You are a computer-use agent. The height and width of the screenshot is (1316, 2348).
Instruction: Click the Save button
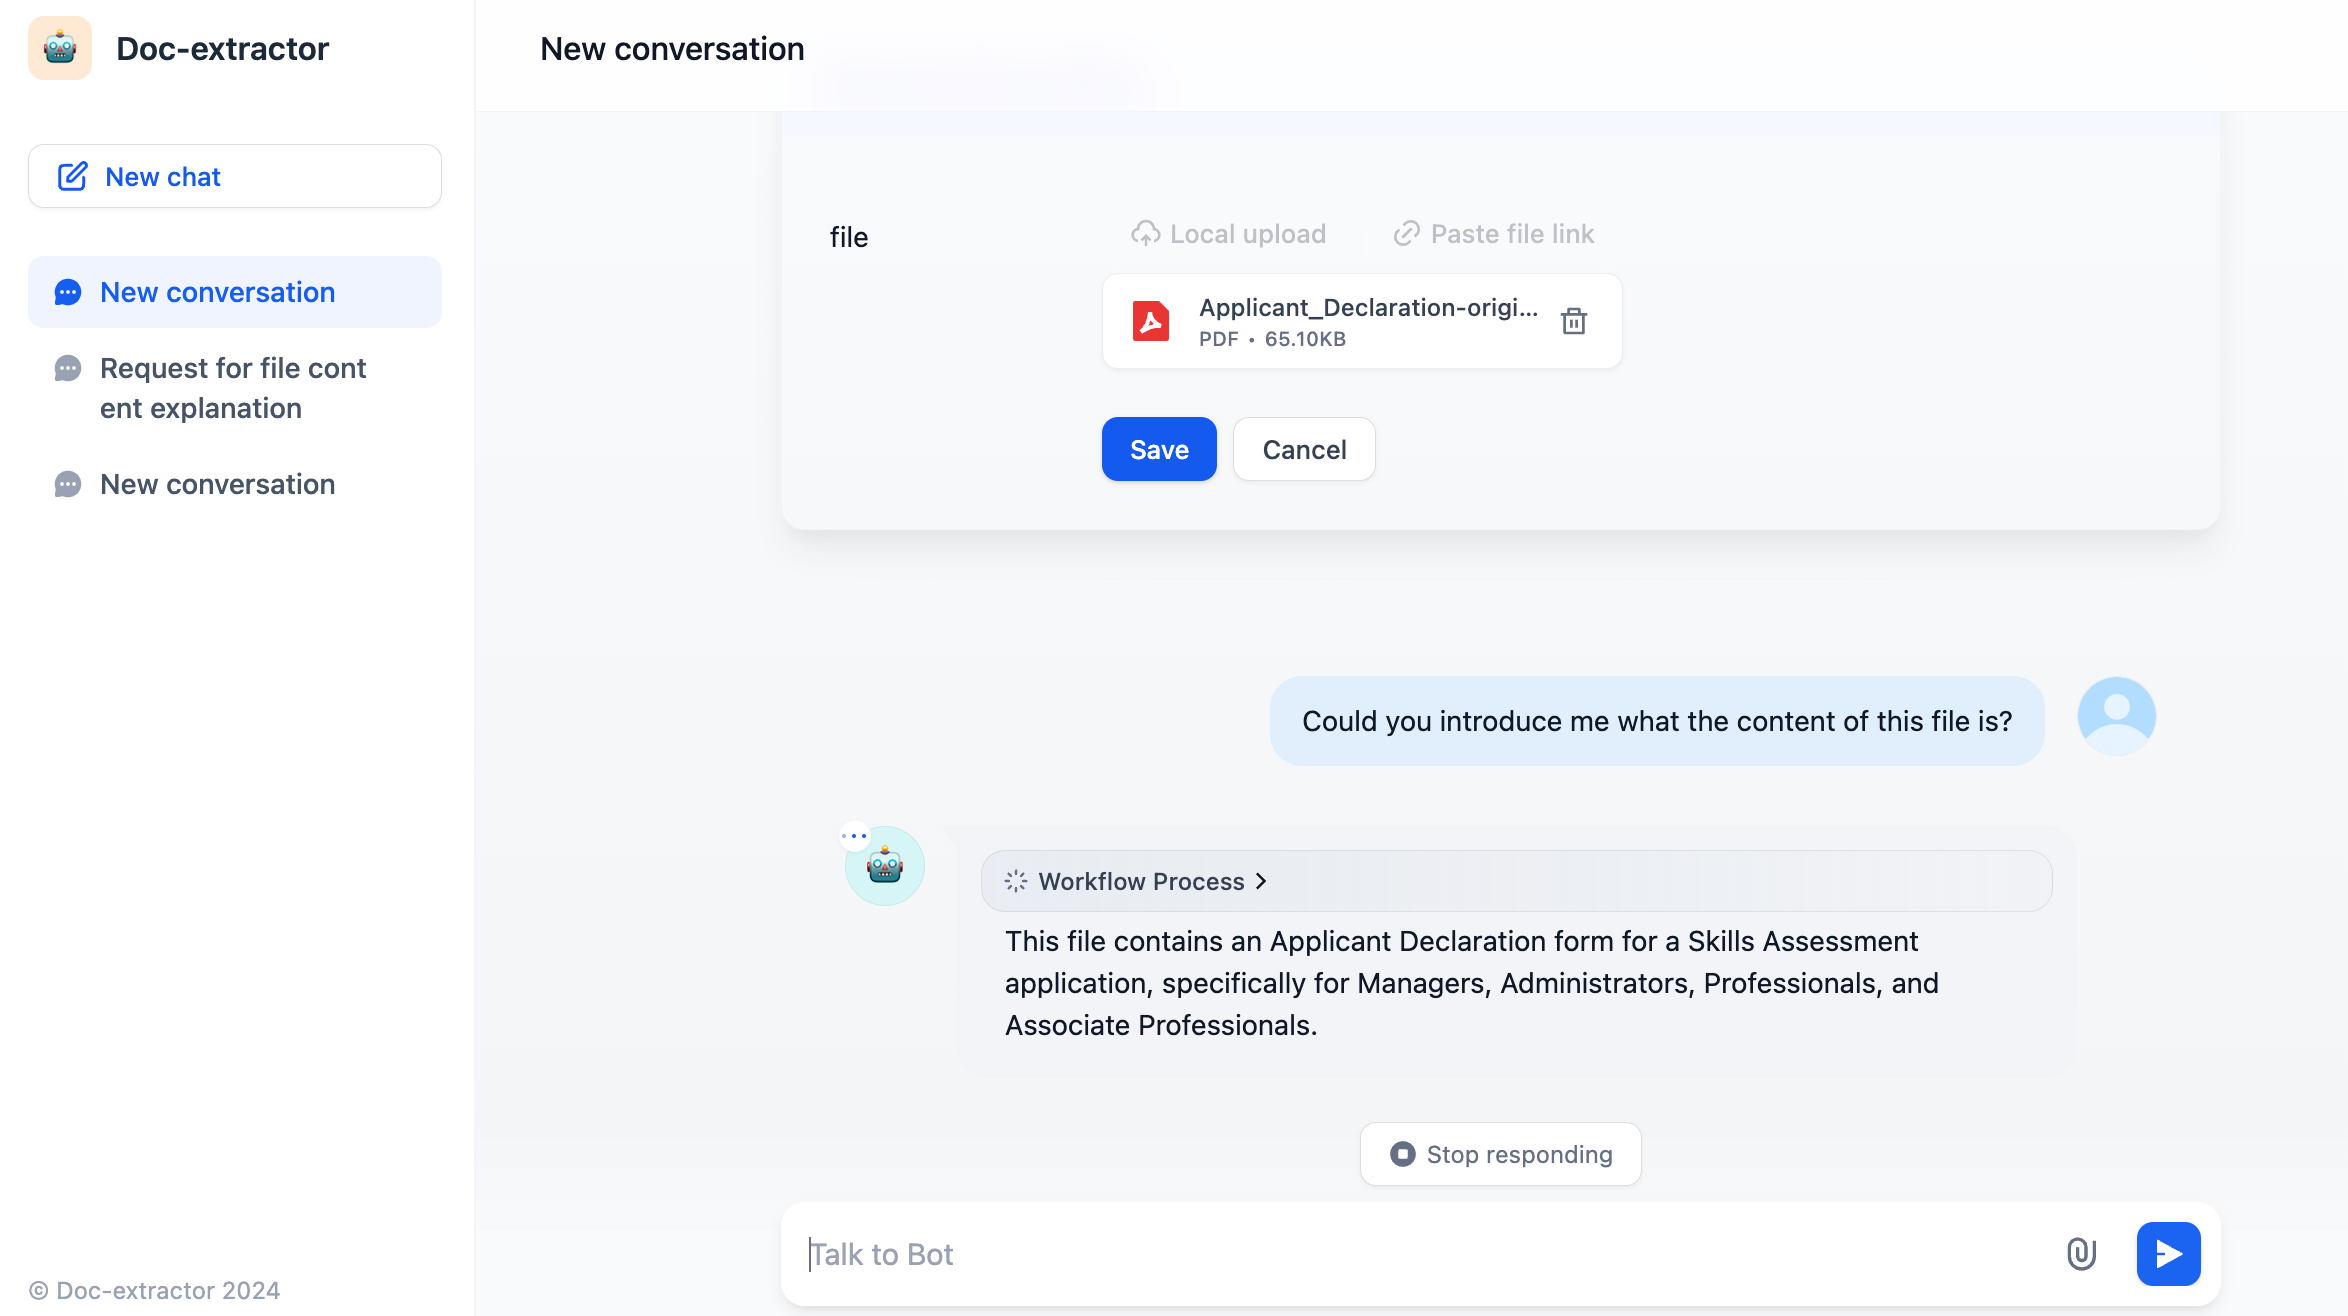click(1158, 449)
